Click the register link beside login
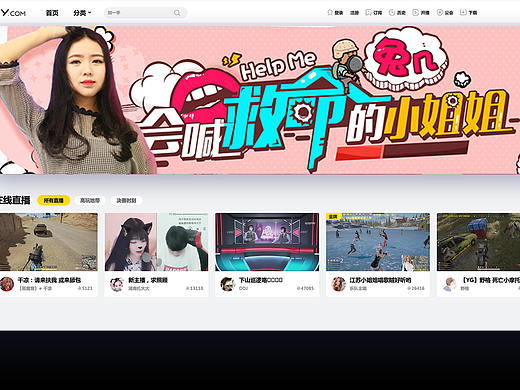520x390 pixels. (x=354, y=13)
